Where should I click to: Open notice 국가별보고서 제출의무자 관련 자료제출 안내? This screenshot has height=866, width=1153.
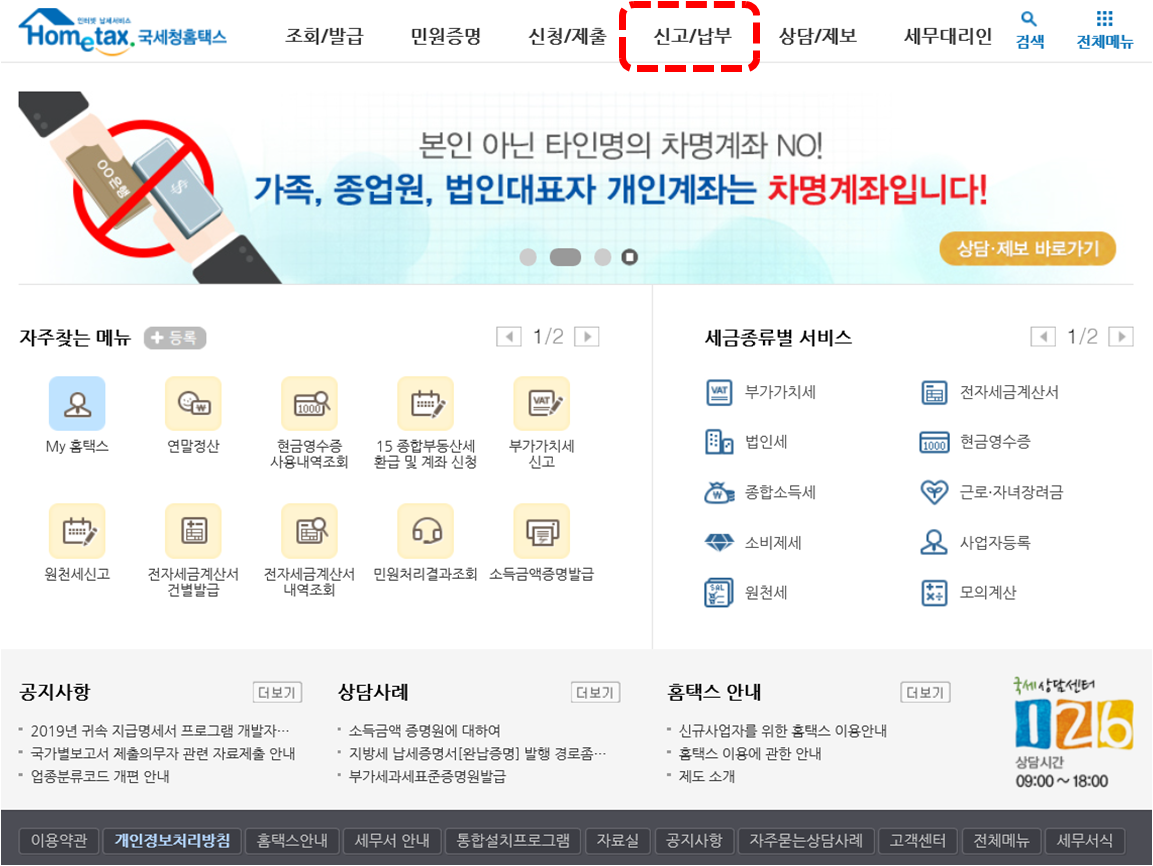163,754
